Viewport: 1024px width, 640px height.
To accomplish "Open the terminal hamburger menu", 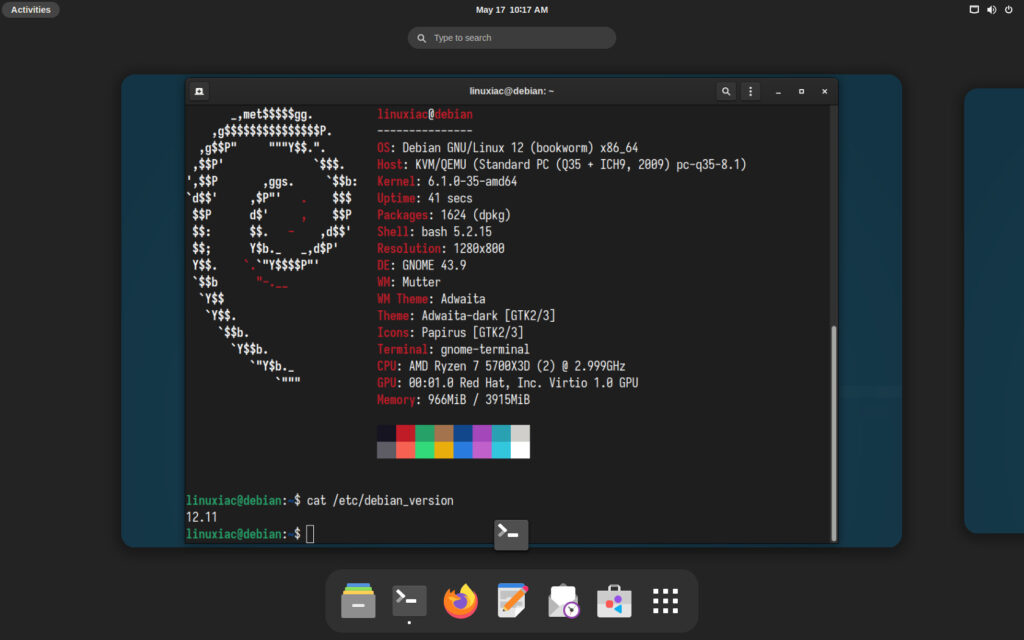I will [x=751, y=91].
